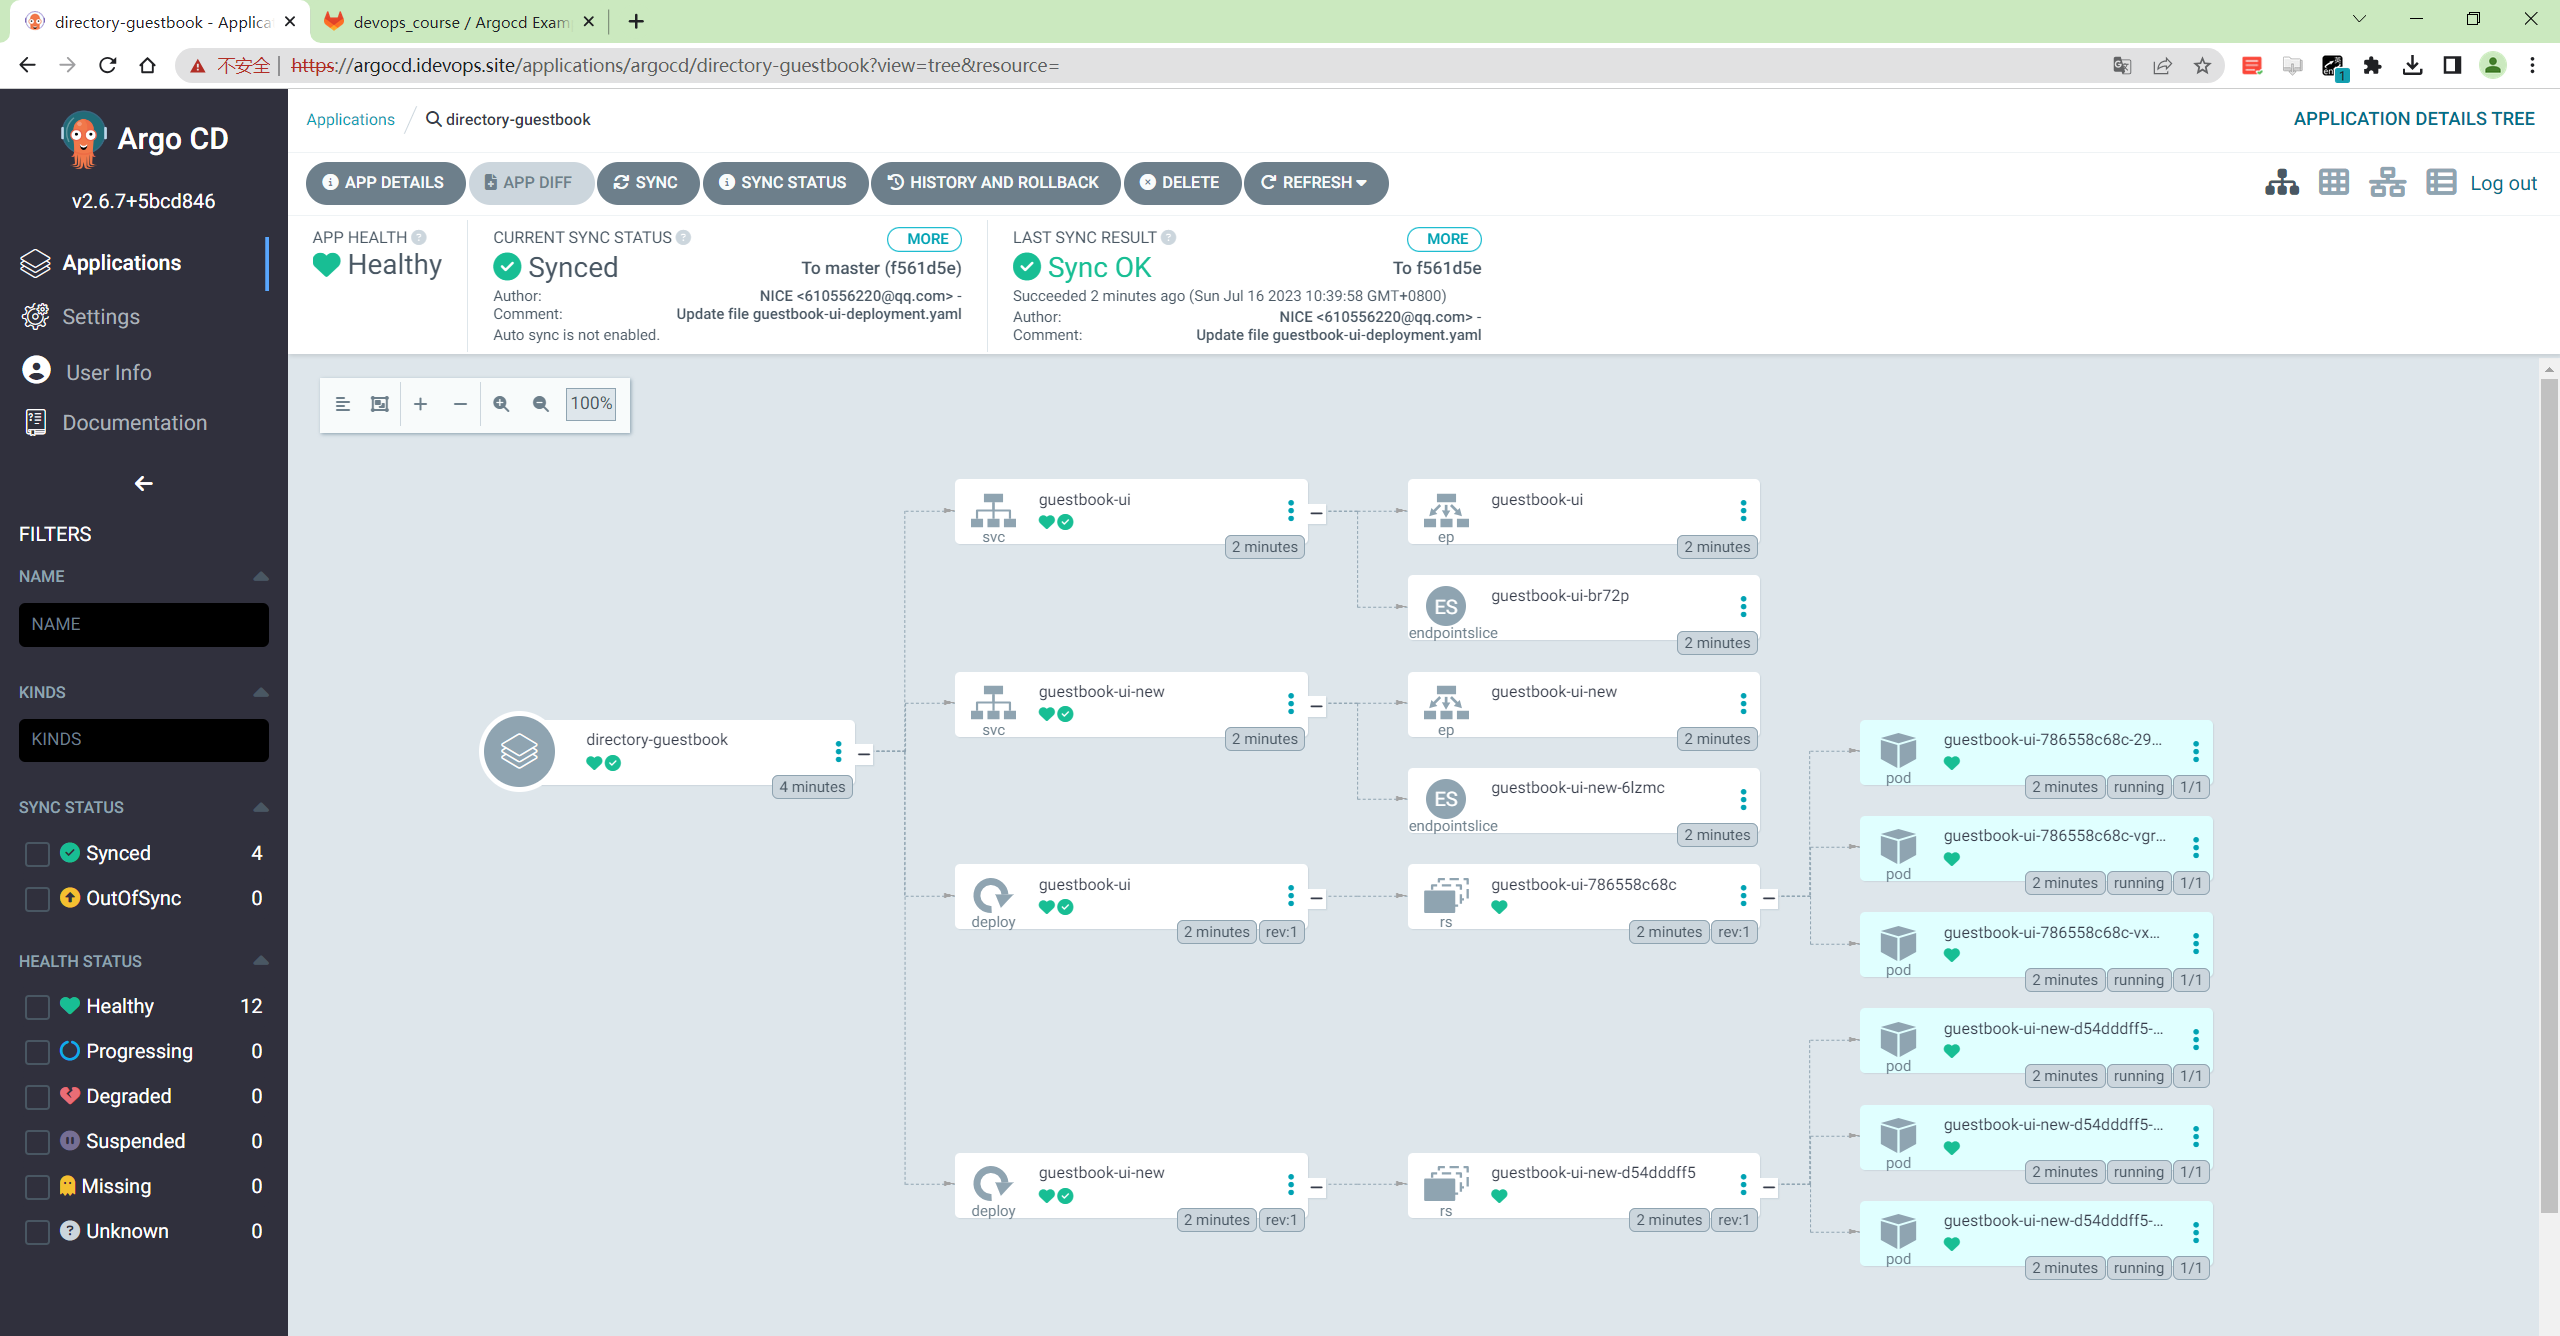
Task: Tick the Progressing filter checkbox
Action: point(37,1052)
